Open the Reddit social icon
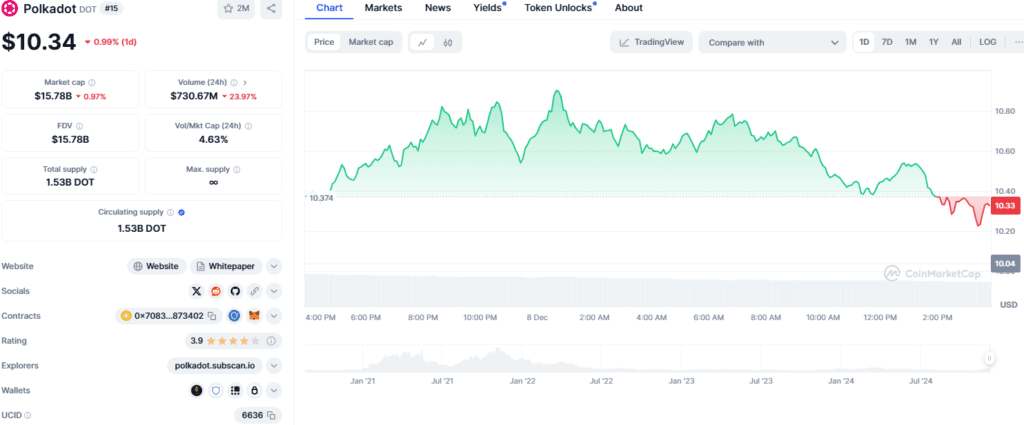The height and width of the screenshot is (425, 1024). (x=216, y=291)
